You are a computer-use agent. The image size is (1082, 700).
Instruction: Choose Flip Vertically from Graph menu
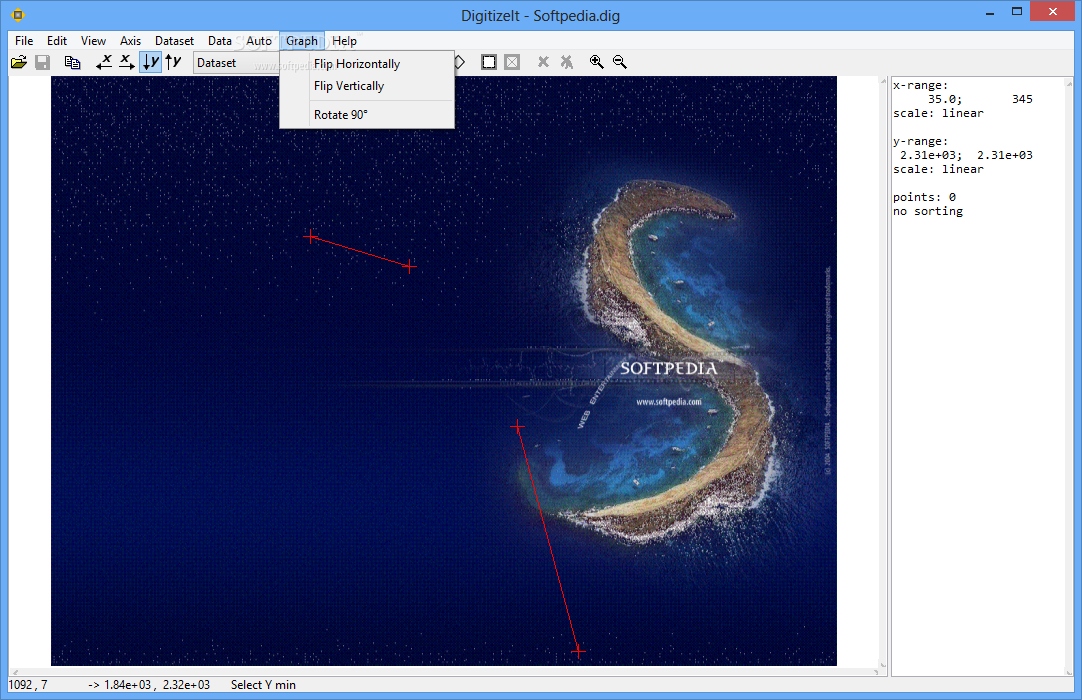click(367, 86)
